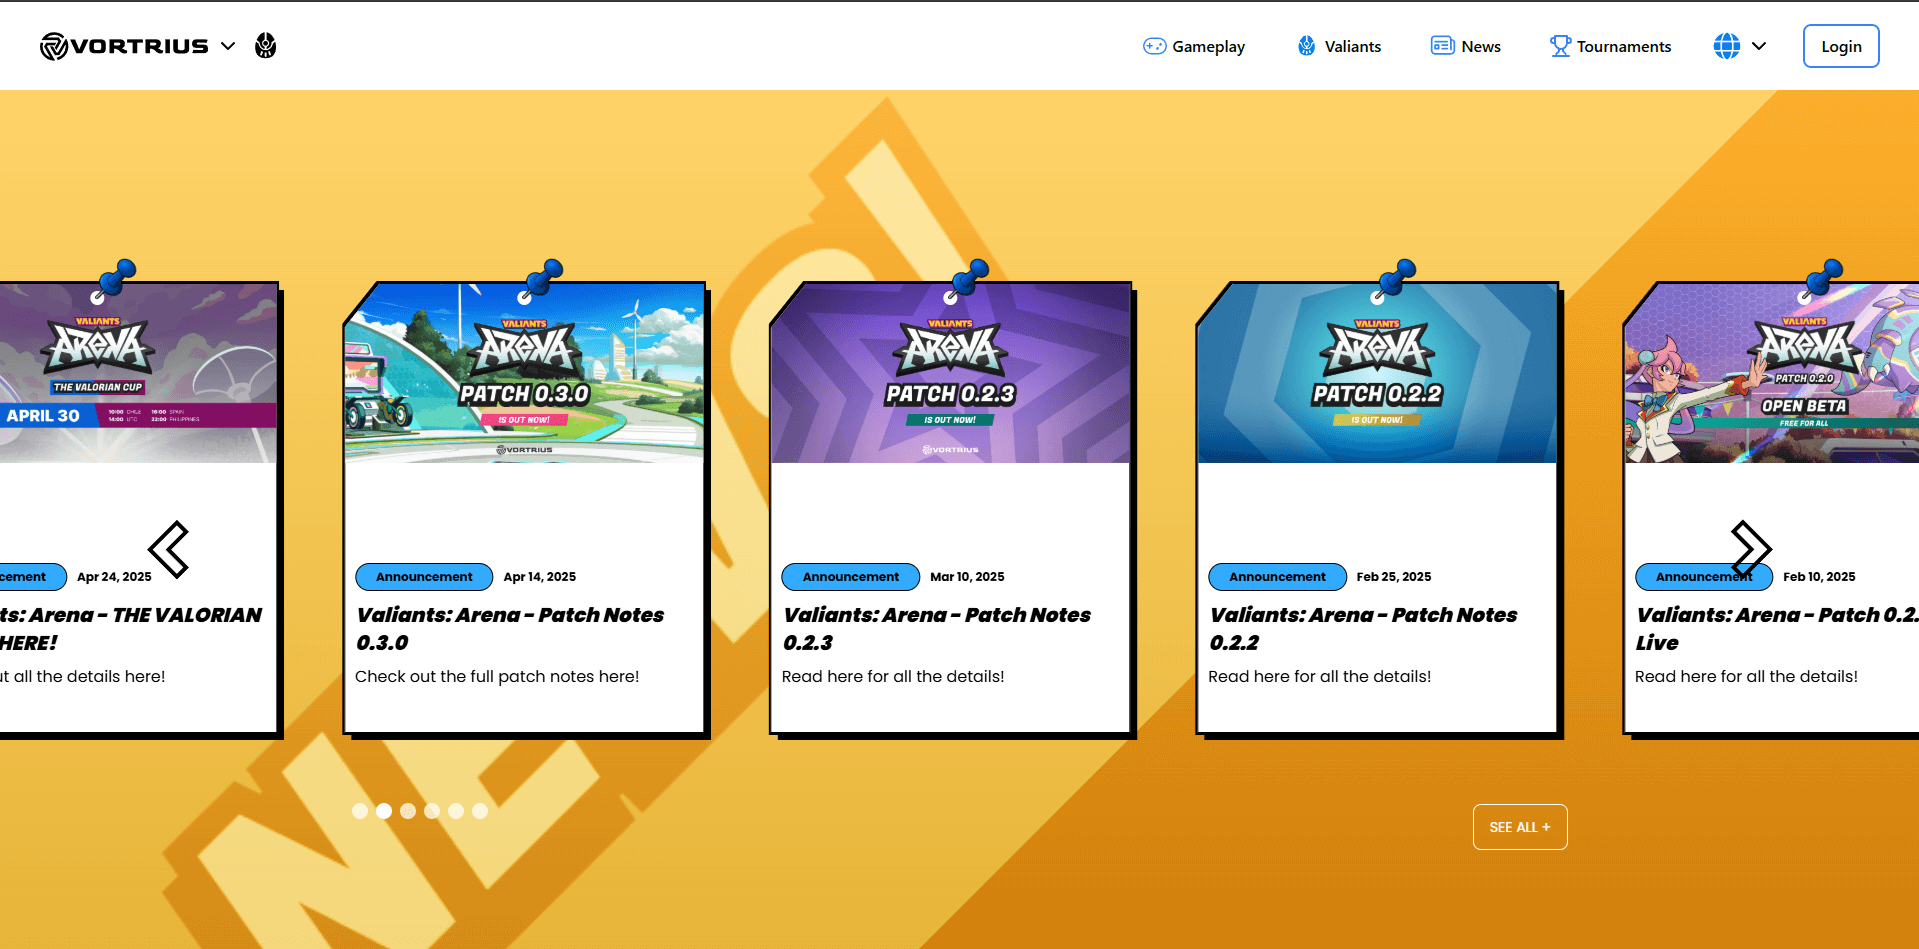This screenshot has height=949, width=1919.
Task: Open the 'Patch 0.2... Live' article title
Action: 1777,629
